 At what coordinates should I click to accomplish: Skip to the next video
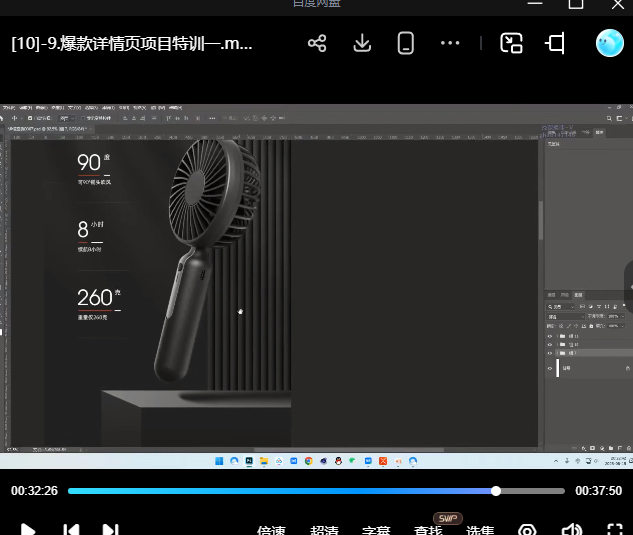(111, 529)
